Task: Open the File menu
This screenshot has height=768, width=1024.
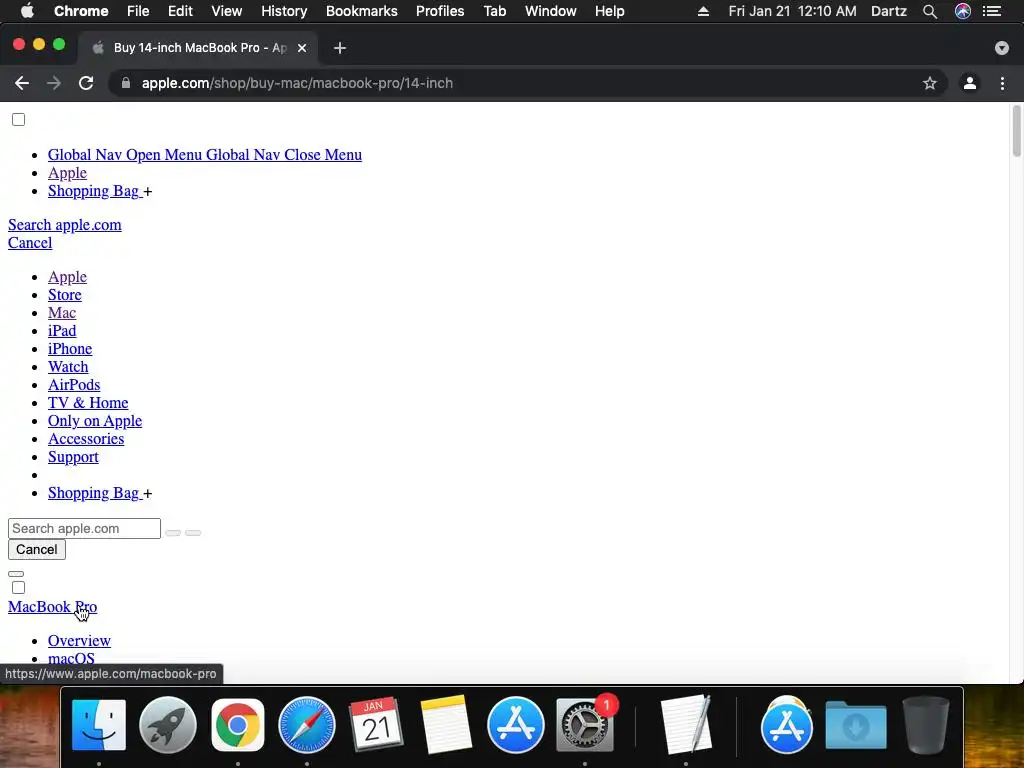Action: click(138, 11)
